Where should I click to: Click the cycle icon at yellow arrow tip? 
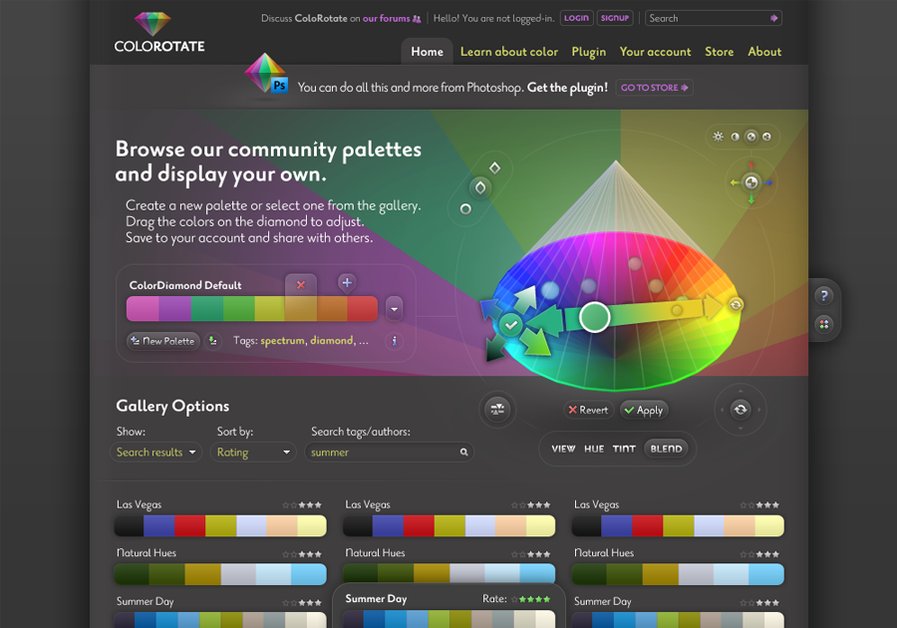click(736, 305)
